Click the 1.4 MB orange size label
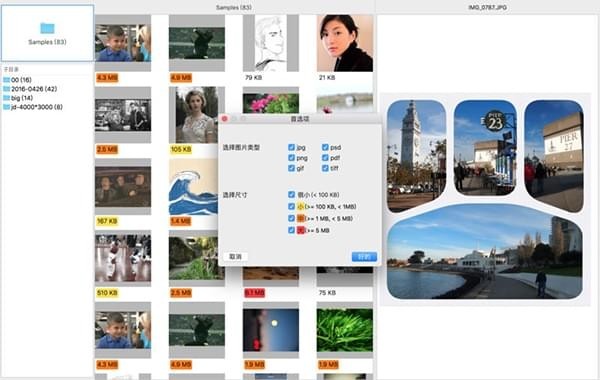600x380 pixels. click(181, 221)
